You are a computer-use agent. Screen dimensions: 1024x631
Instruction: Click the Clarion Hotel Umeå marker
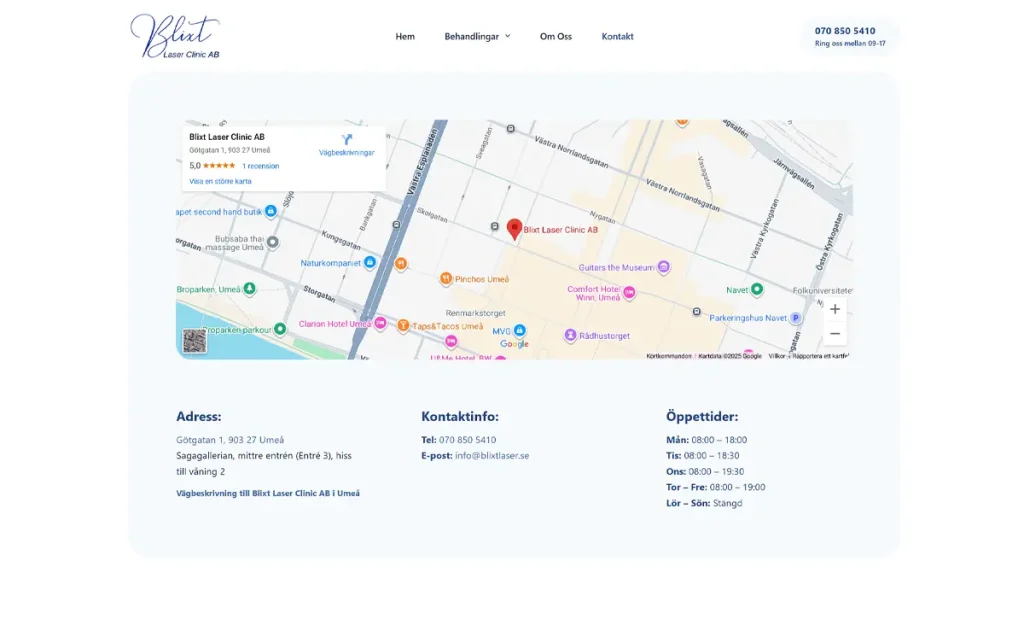click(380, 323)
